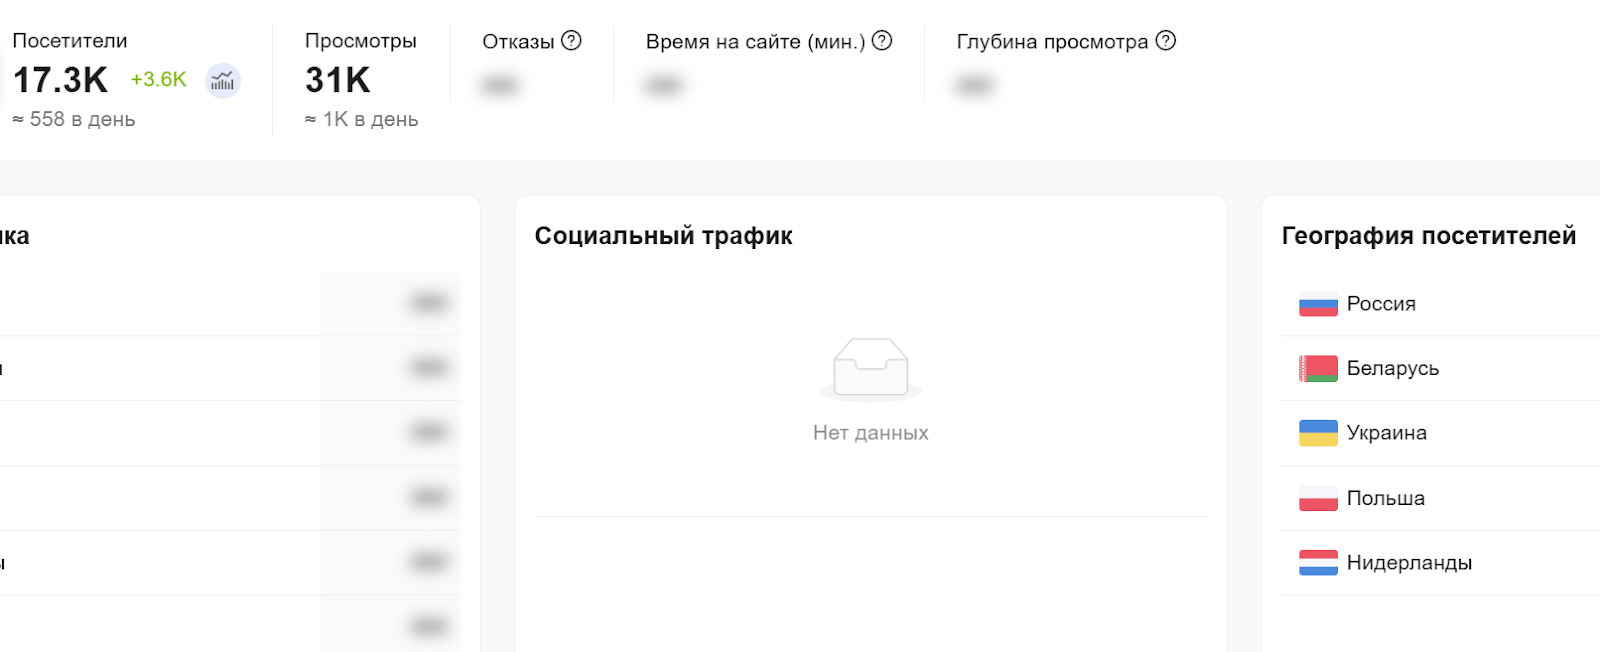
Task: Click the Ukraine flag icon
Action: click(x=1318, y=433)
